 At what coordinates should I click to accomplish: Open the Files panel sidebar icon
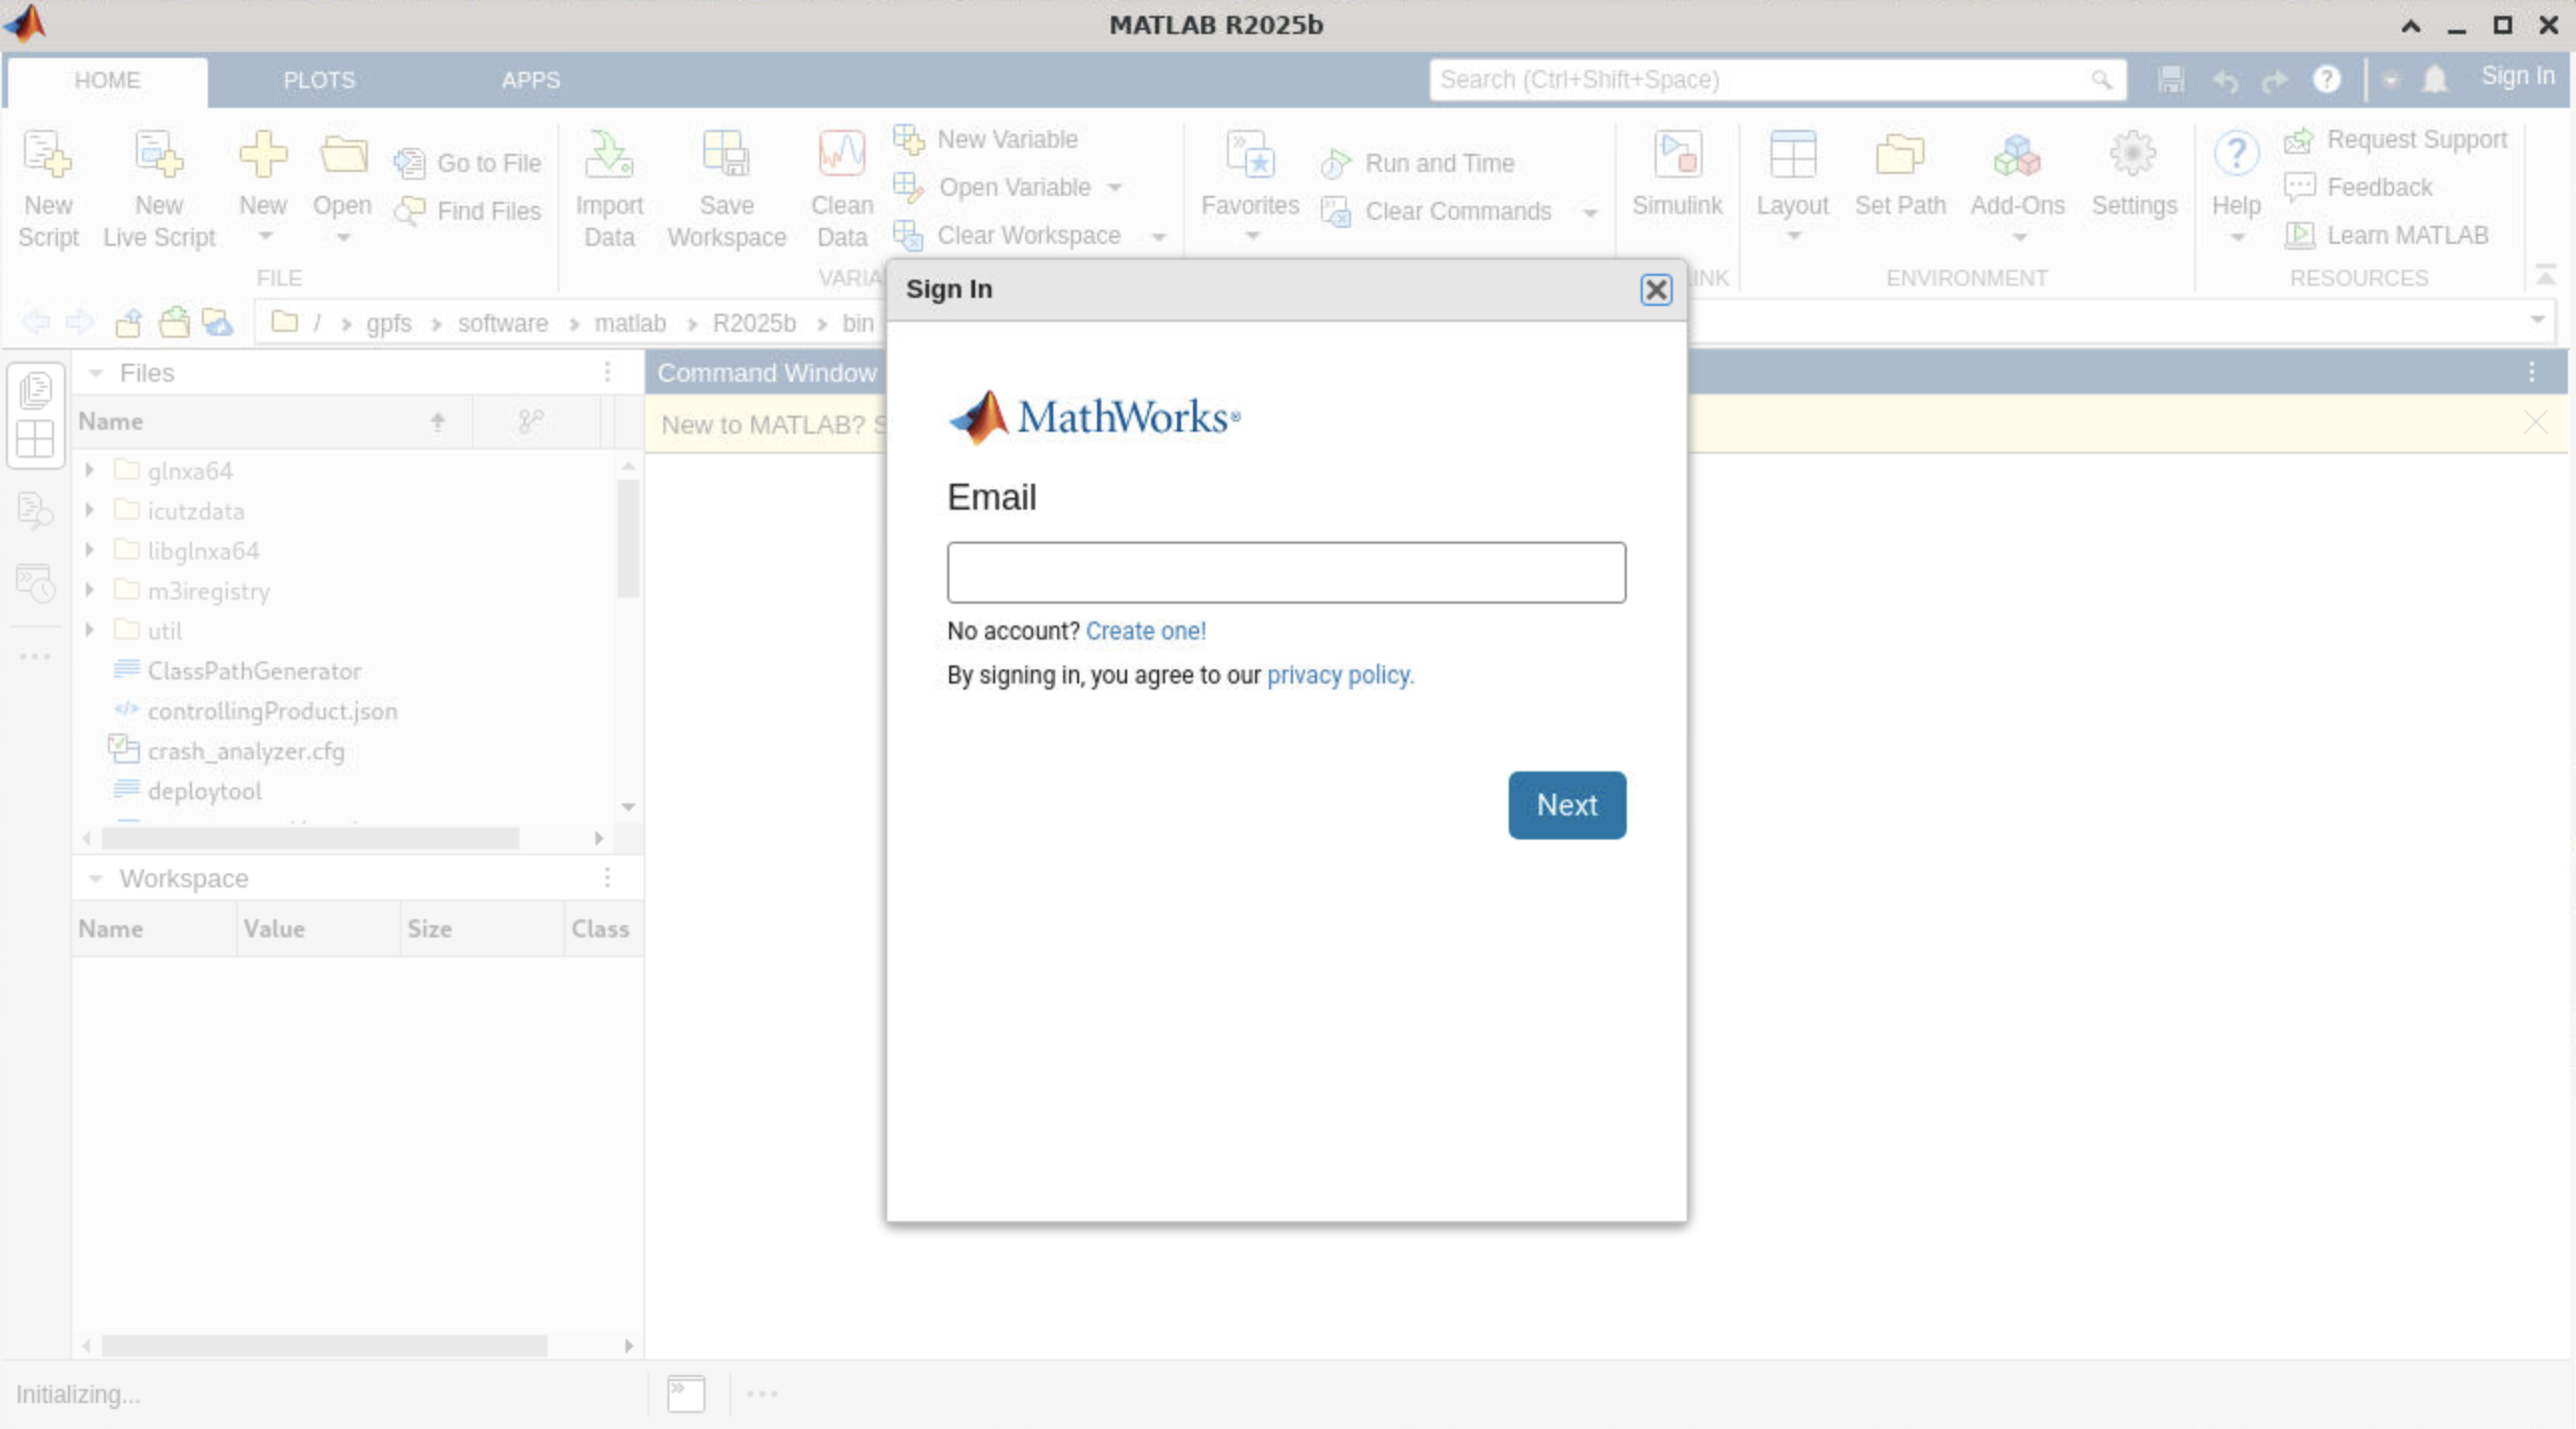pos(35,390)
